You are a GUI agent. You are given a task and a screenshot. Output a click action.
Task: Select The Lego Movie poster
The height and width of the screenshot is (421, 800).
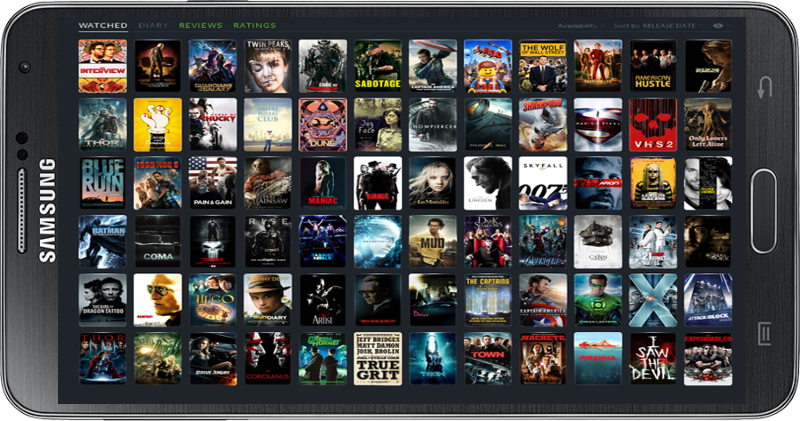pyautogui.click(x=488, y=66)
